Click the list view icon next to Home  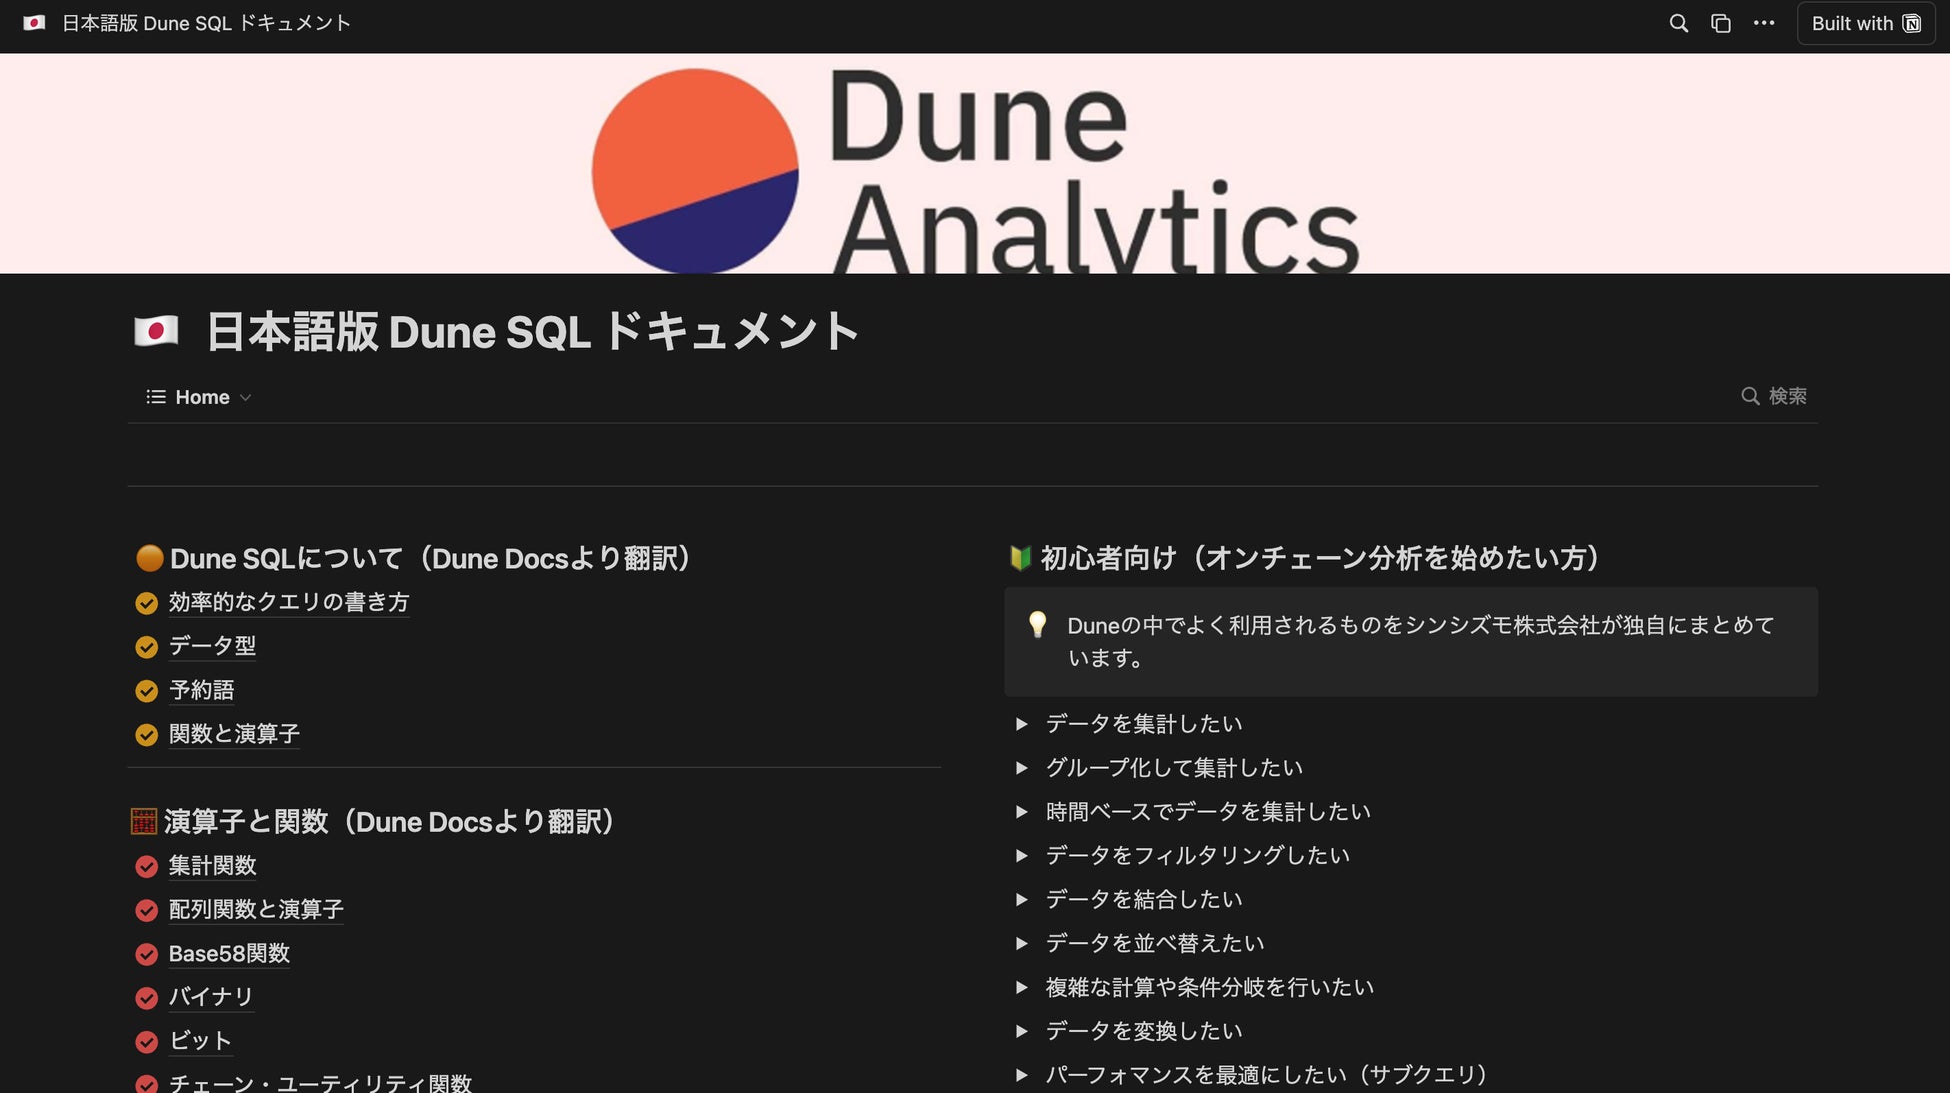coord(155,397)
